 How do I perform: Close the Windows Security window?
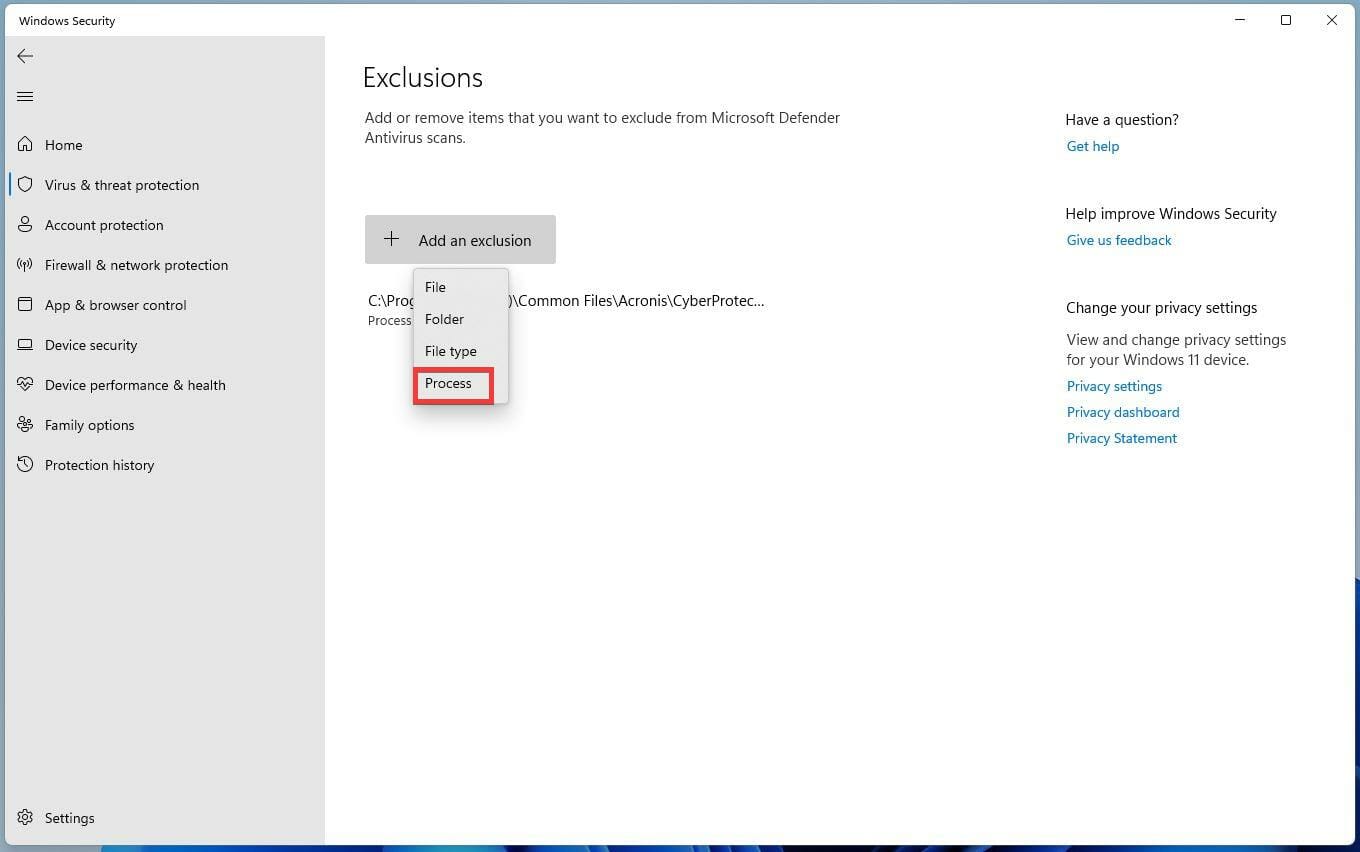(1332, 20)
